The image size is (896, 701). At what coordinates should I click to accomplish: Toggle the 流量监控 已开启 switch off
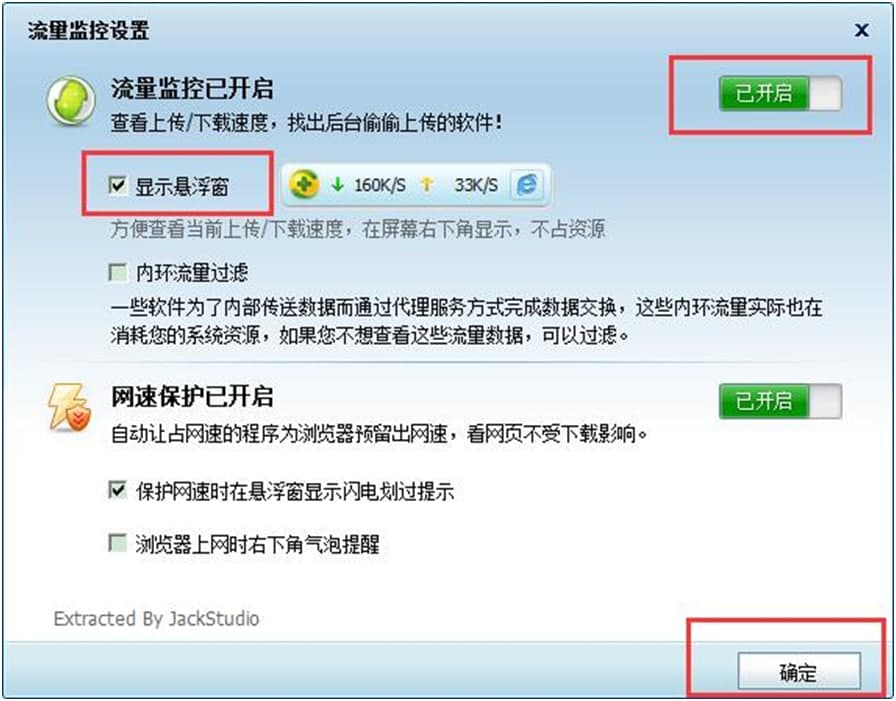(780, 93)
